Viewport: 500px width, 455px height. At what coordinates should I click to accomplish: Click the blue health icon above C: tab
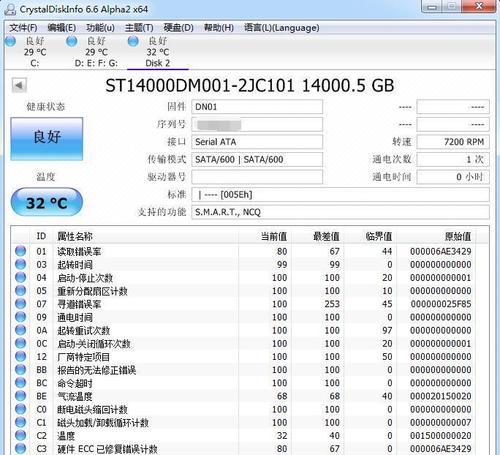pos(10,41)
